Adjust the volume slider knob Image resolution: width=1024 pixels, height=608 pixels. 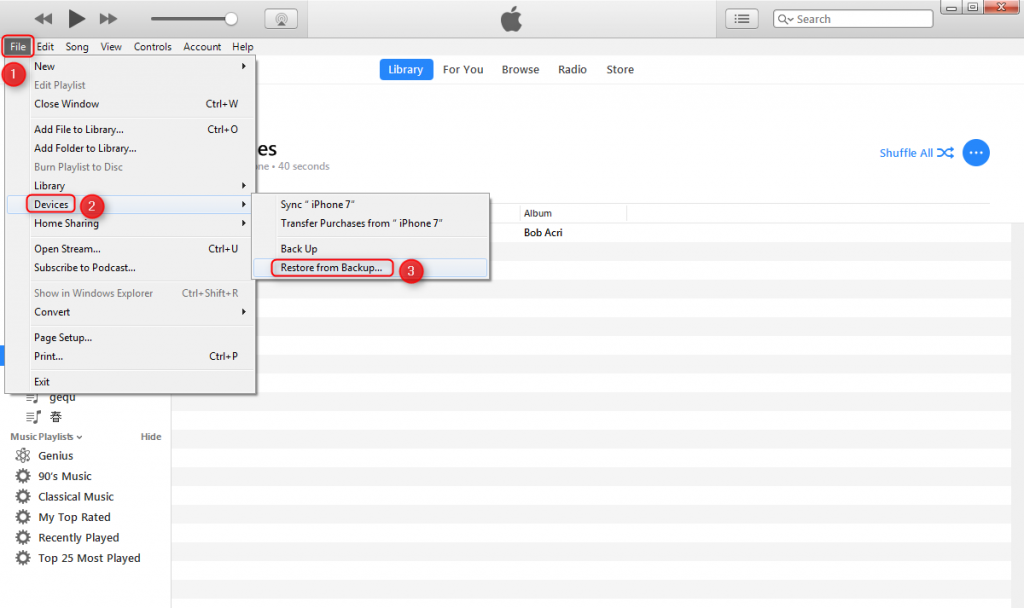(232, 19)
